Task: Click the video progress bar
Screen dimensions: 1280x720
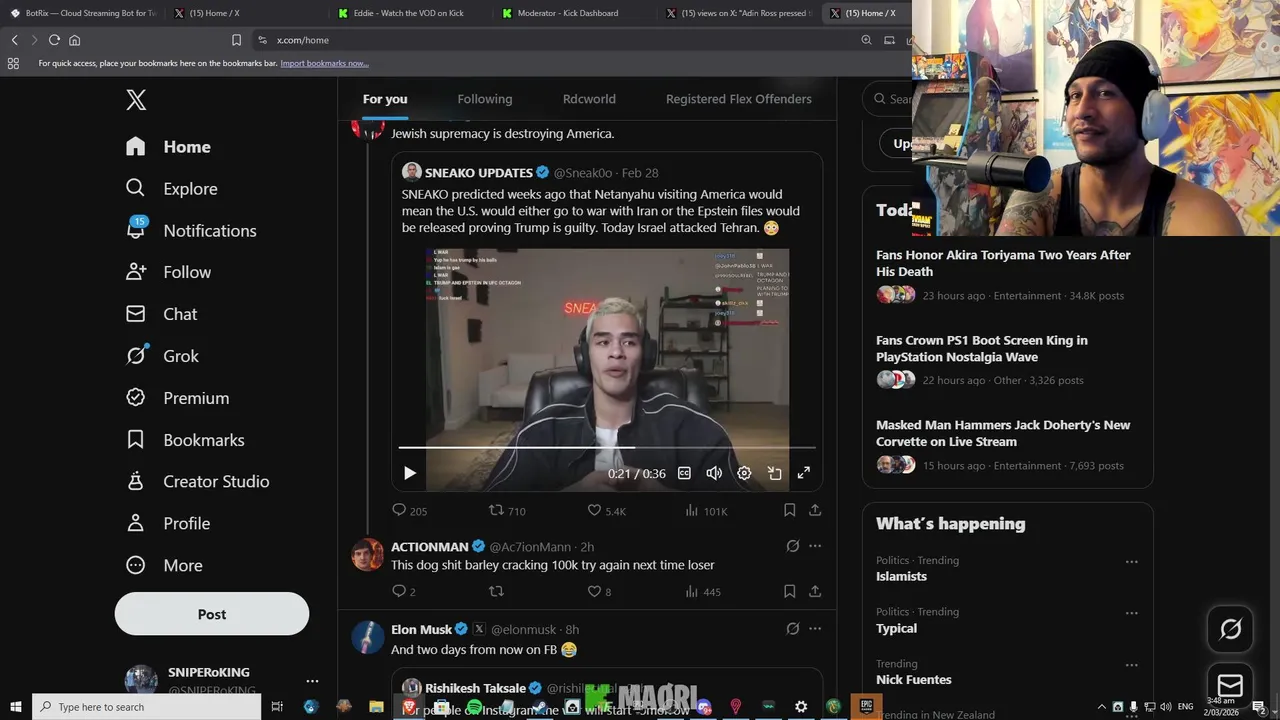Action: coord(607,448)
